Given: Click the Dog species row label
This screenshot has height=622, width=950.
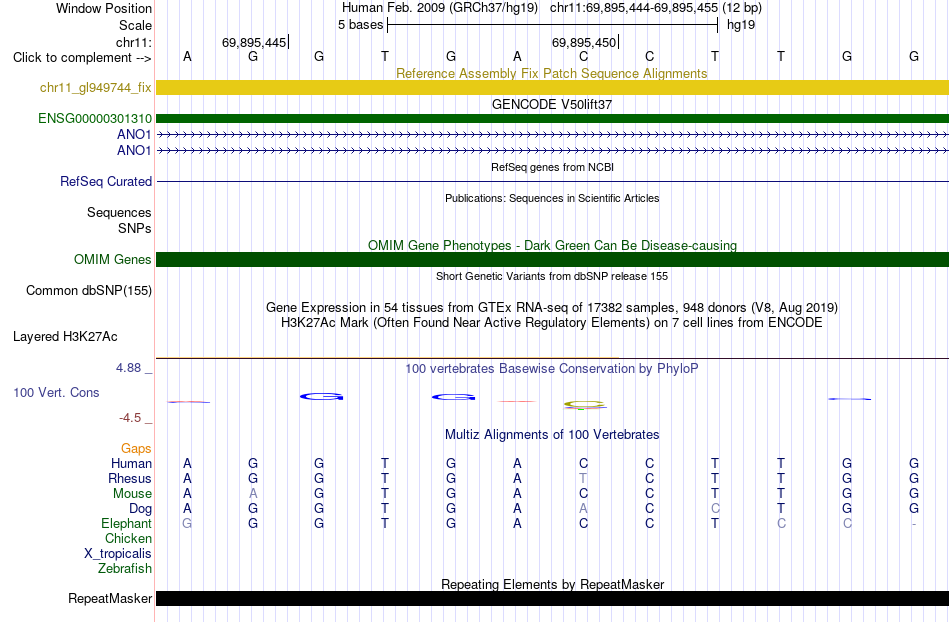Looking at the screenshot, I should pos(141,509).
